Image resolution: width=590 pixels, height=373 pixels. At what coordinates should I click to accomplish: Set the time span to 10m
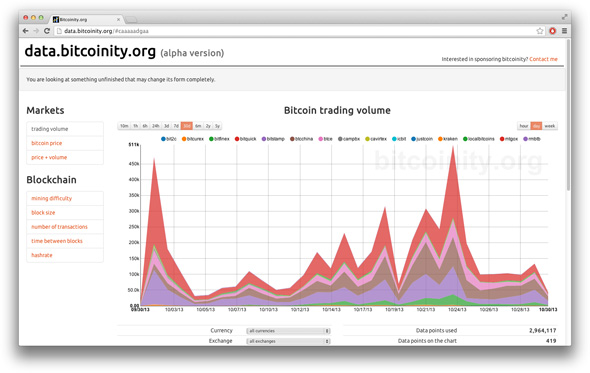pyautogui.click(x=124, y=126)
